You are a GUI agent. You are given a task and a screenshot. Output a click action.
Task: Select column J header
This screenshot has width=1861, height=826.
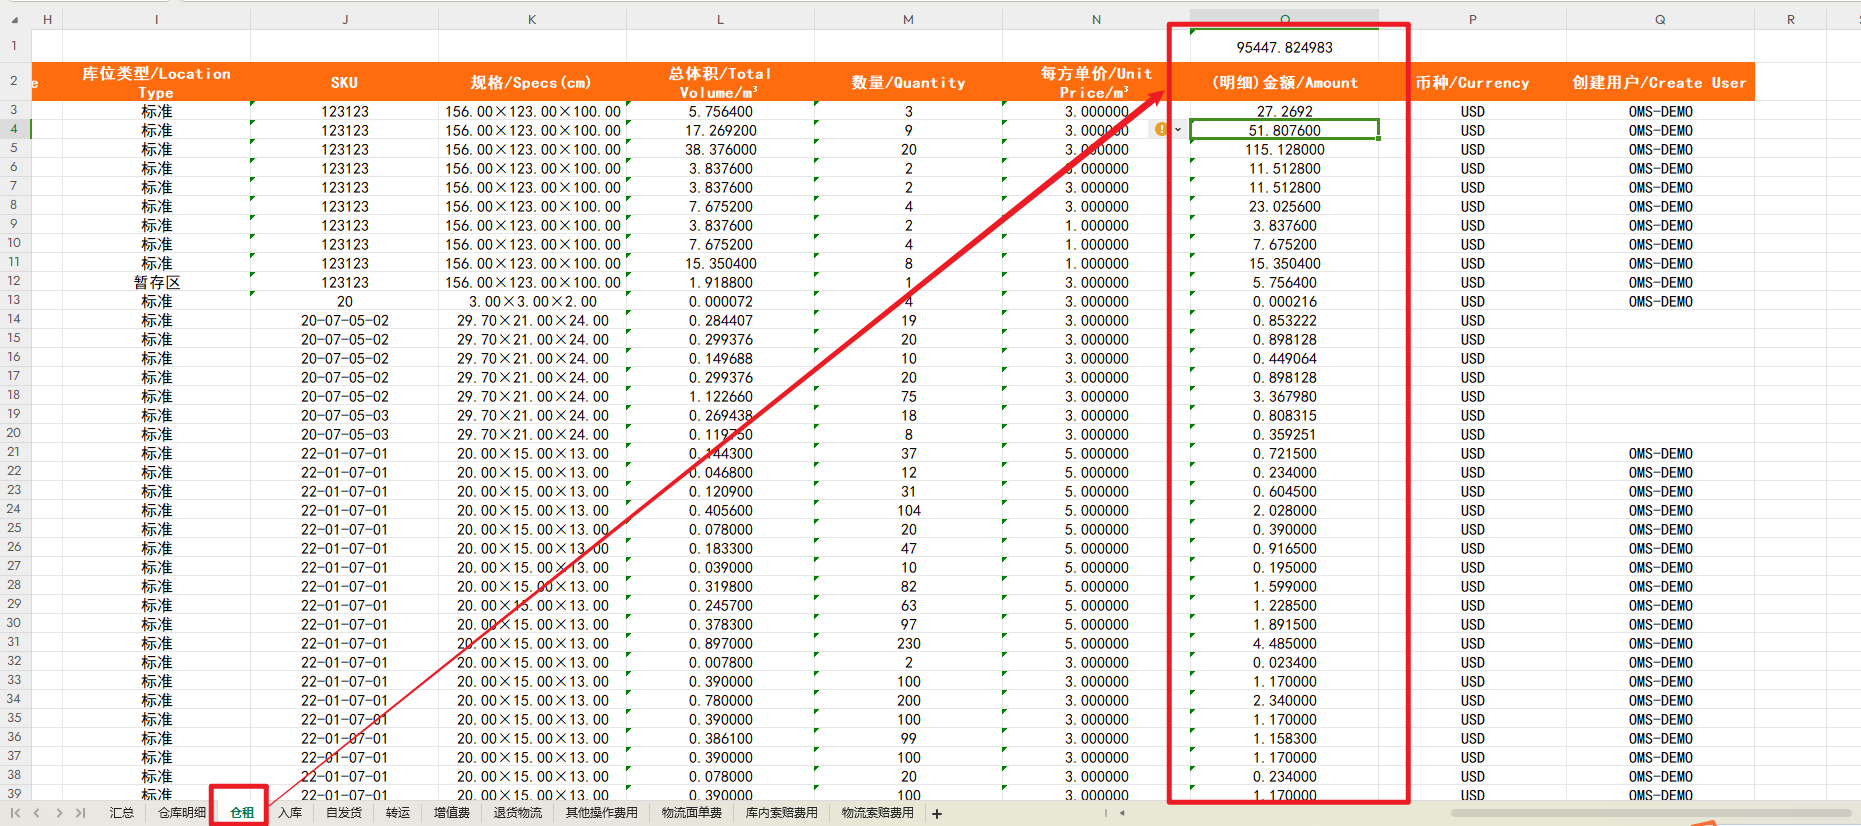pos(345,19)
